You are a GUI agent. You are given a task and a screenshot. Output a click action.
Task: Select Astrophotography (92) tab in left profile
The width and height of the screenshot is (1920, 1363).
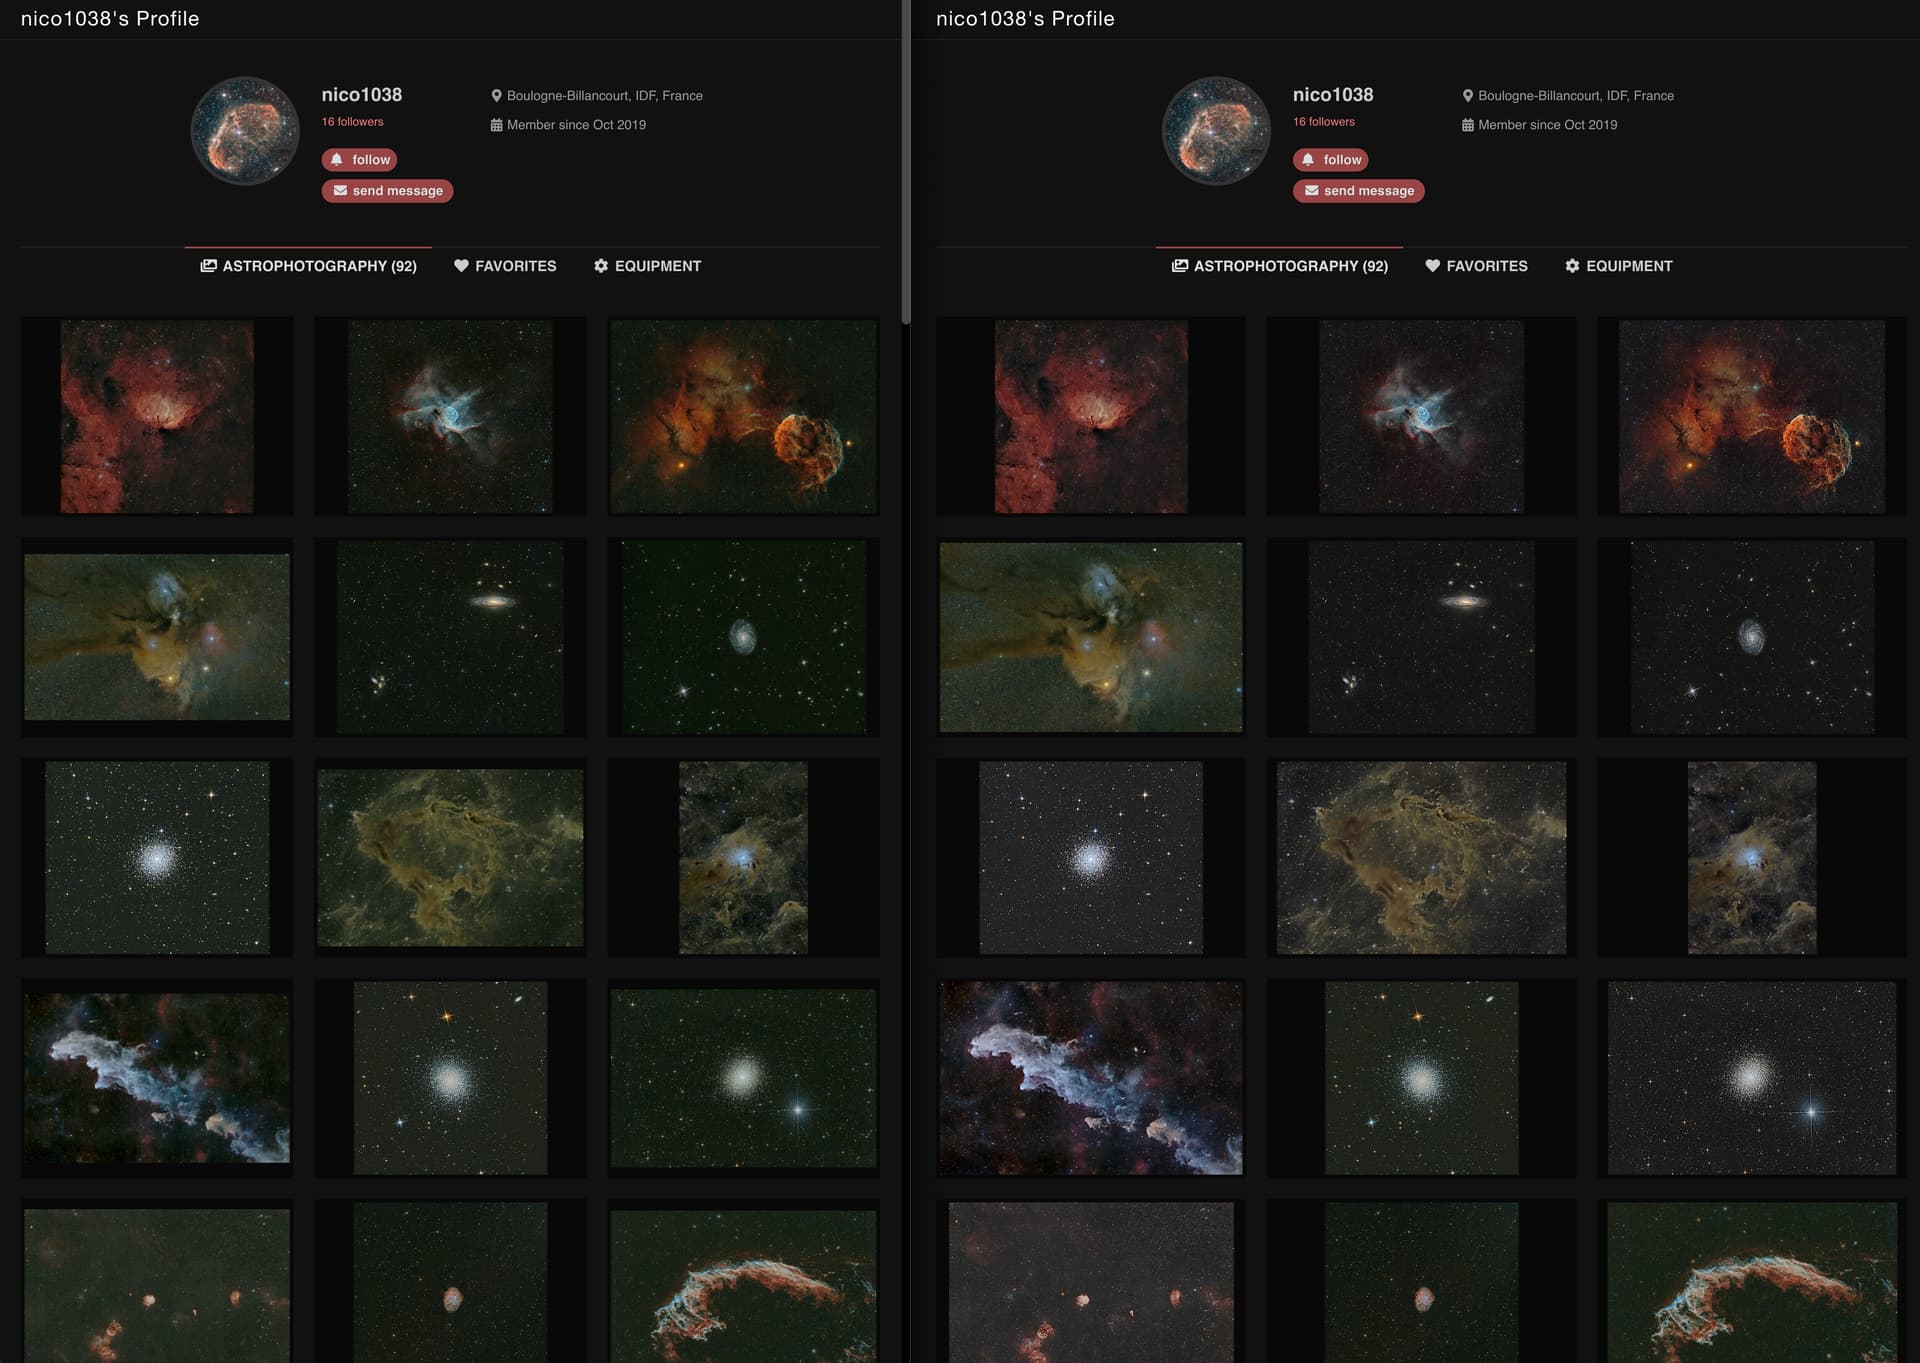[308, 266]
